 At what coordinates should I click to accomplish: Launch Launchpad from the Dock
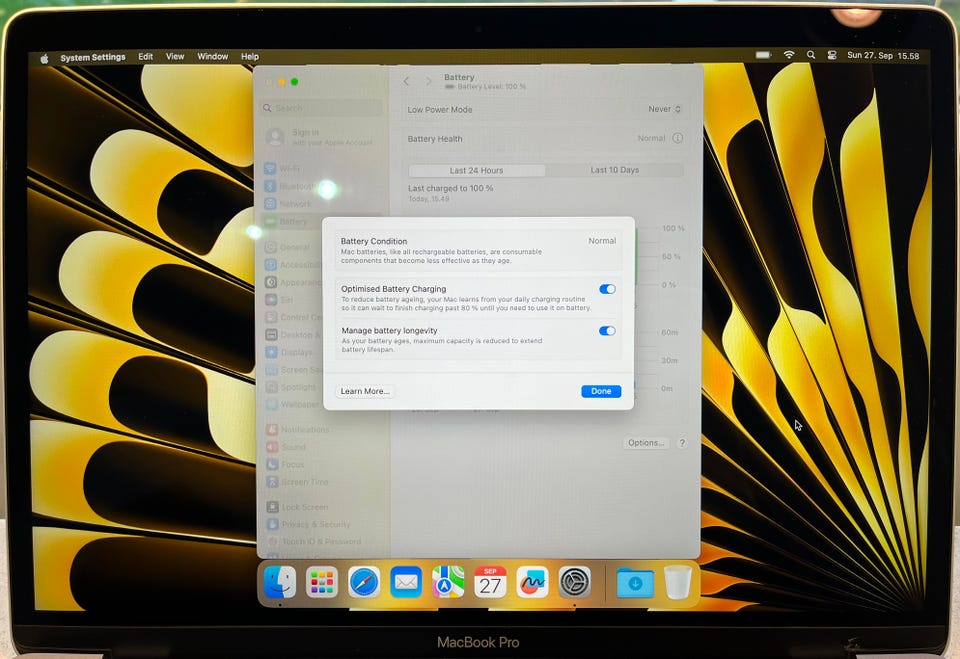[x=322, y=582]
